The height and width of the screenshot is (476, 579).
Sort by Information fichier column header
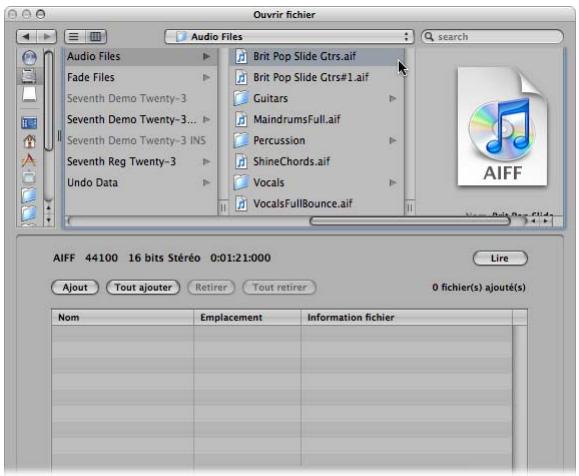pyautogui.click(x=407, y=318)
